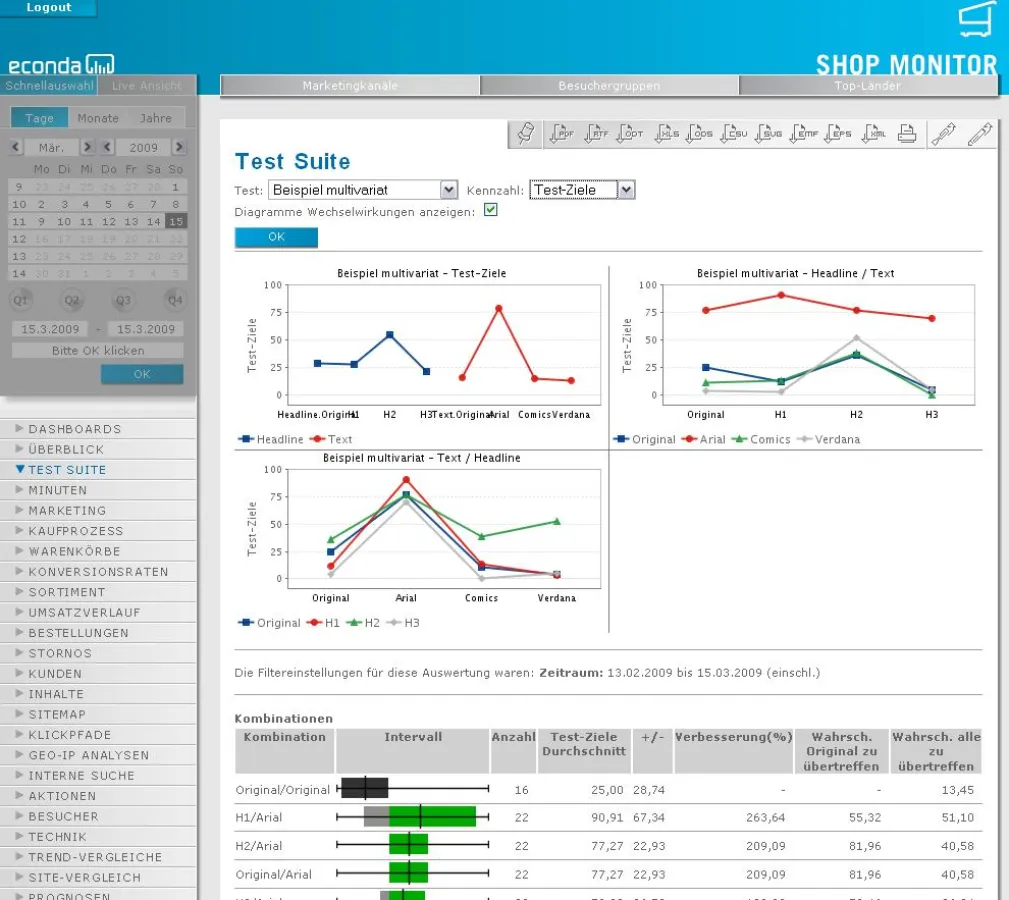1009x900 pixels.
Task: Export the report as RTF
Action: 597,133
